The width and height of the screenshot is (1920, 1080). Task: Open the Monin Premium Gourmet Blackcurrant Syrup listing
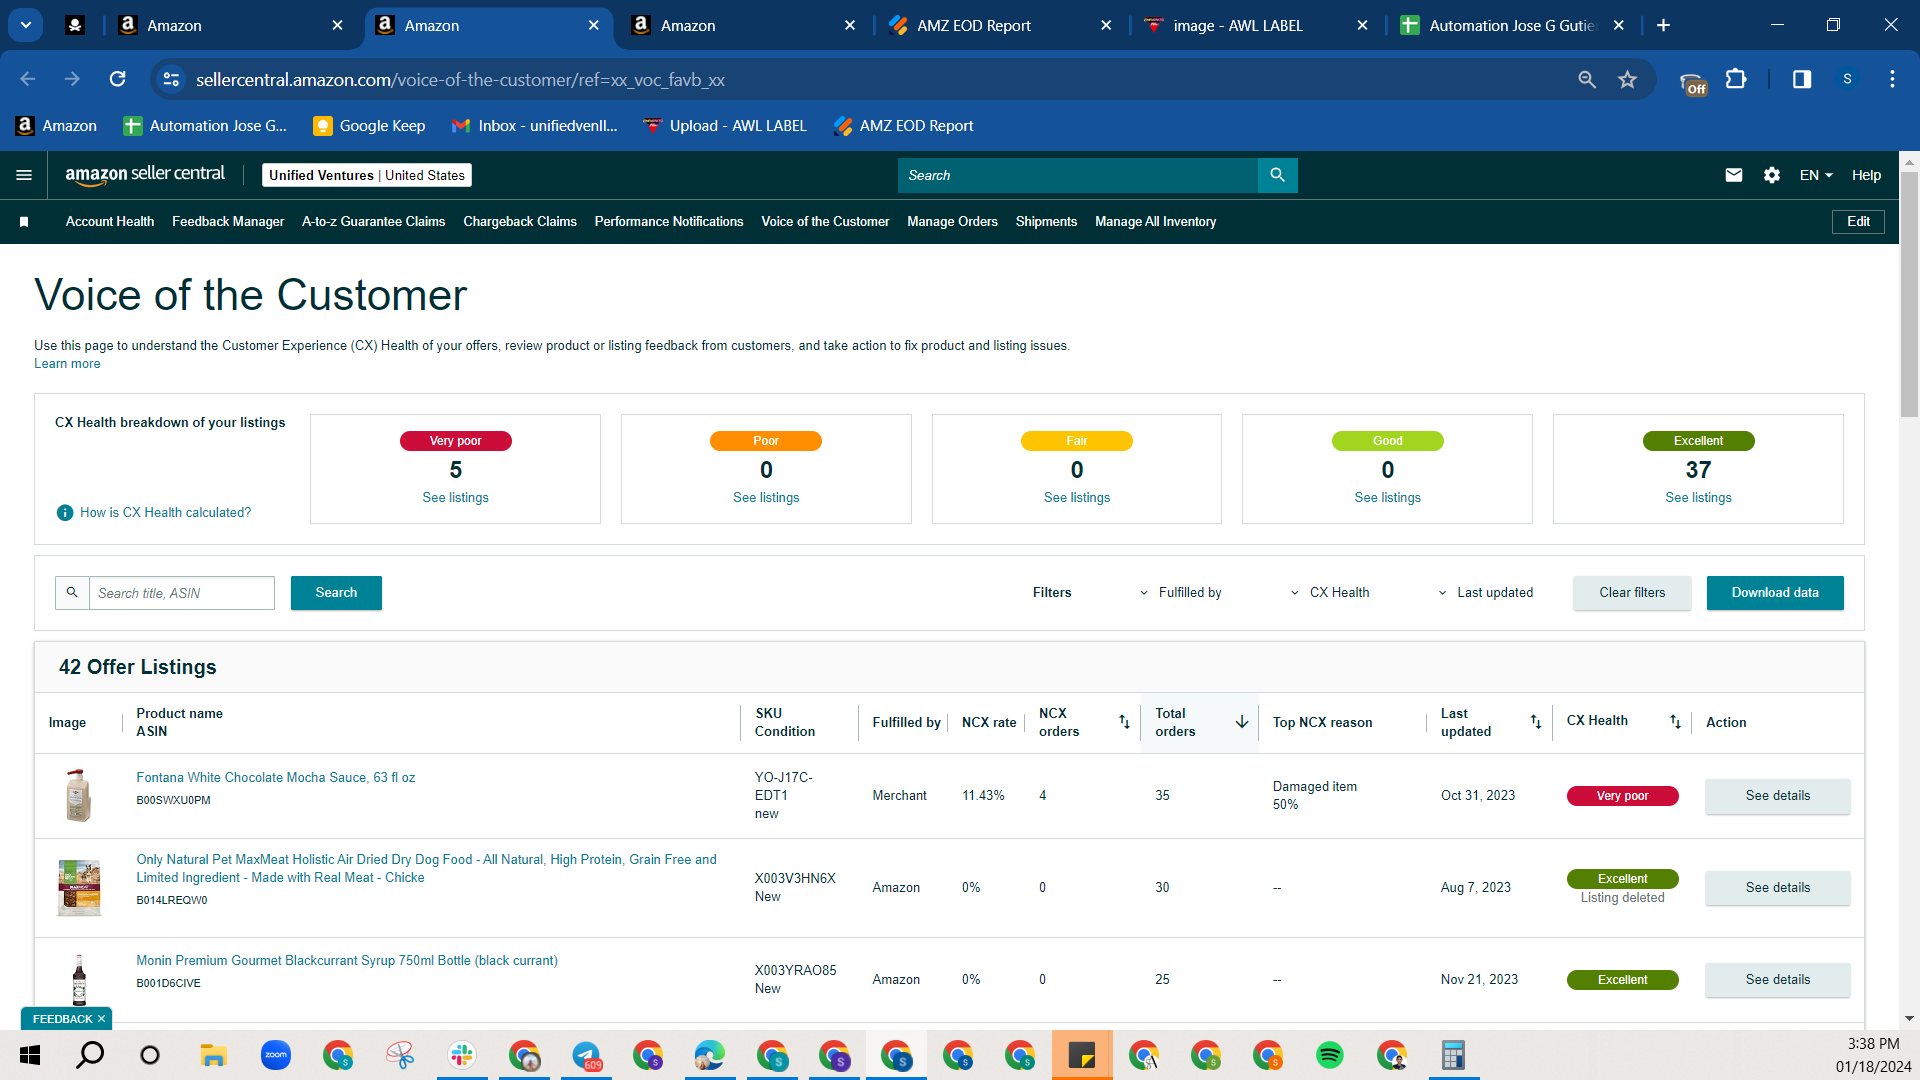[347, 961]
